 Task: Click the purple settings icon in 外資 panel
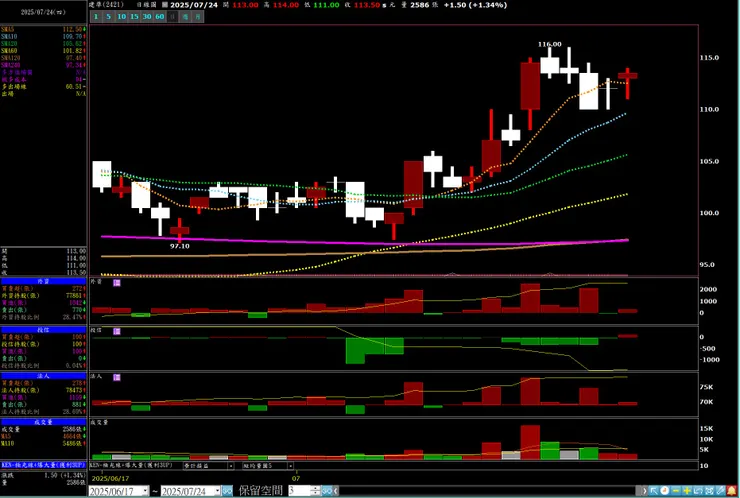pos(117,283)
